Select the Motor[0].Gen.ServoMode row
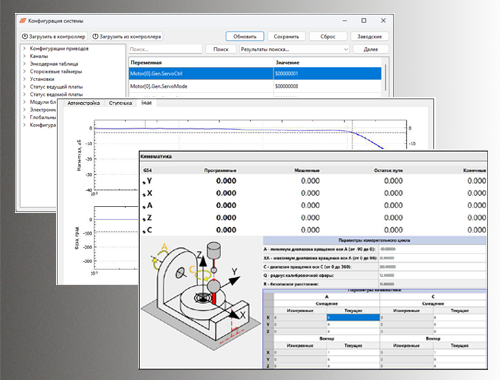The image size is (500, 380). pyautogui.click(x=255, y=86)
